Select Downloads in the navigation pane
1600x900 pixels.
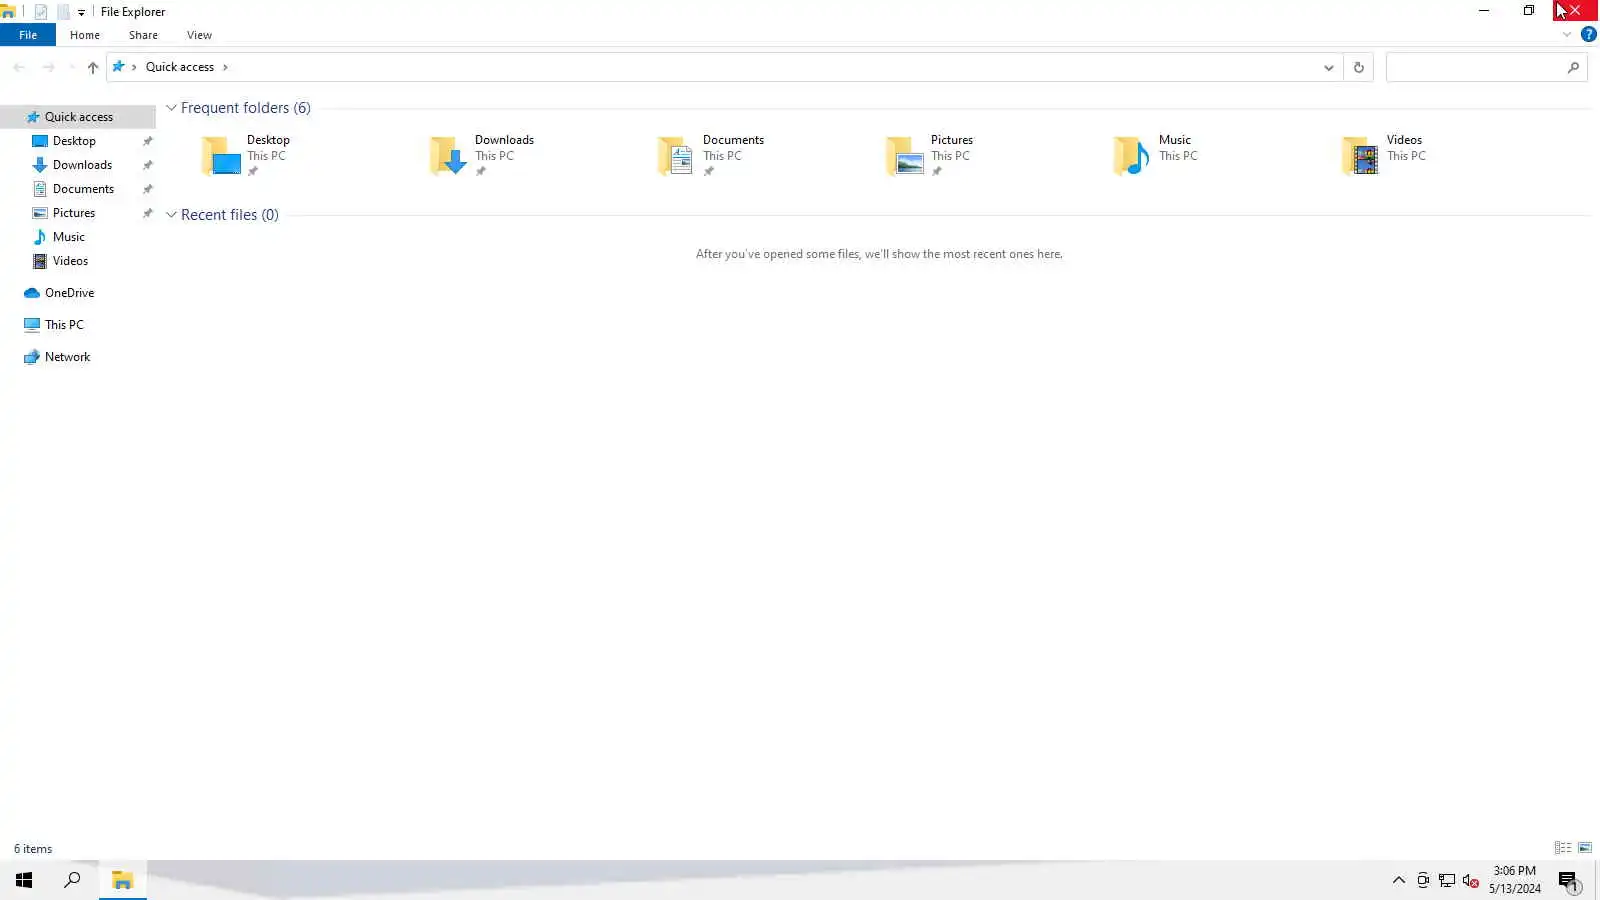coord(82,165)
